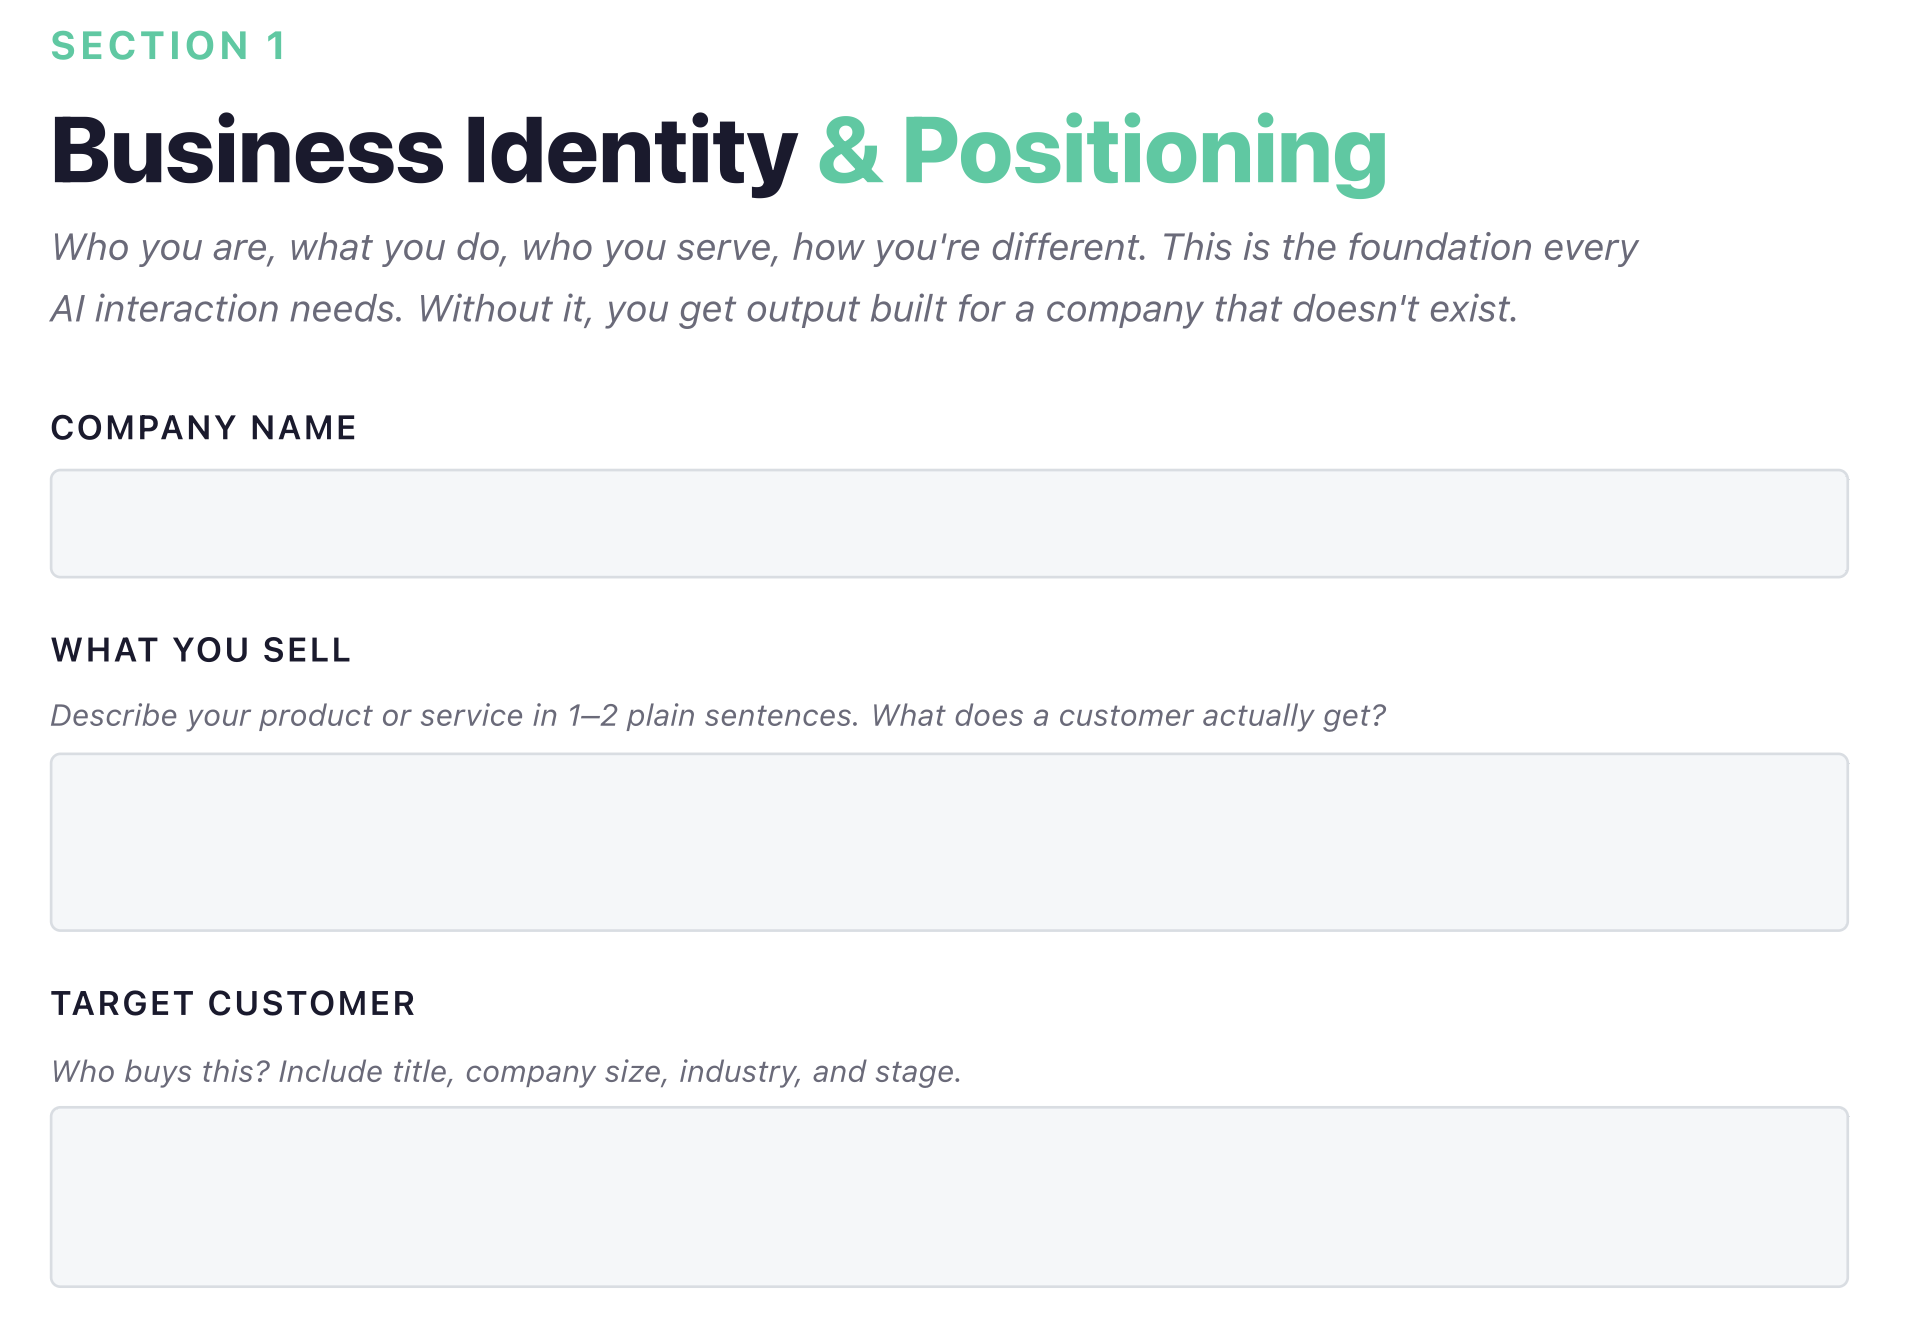
Task: Click the COMPANY NAME field label
Action: pyautogui.click(x=204, y=428)
